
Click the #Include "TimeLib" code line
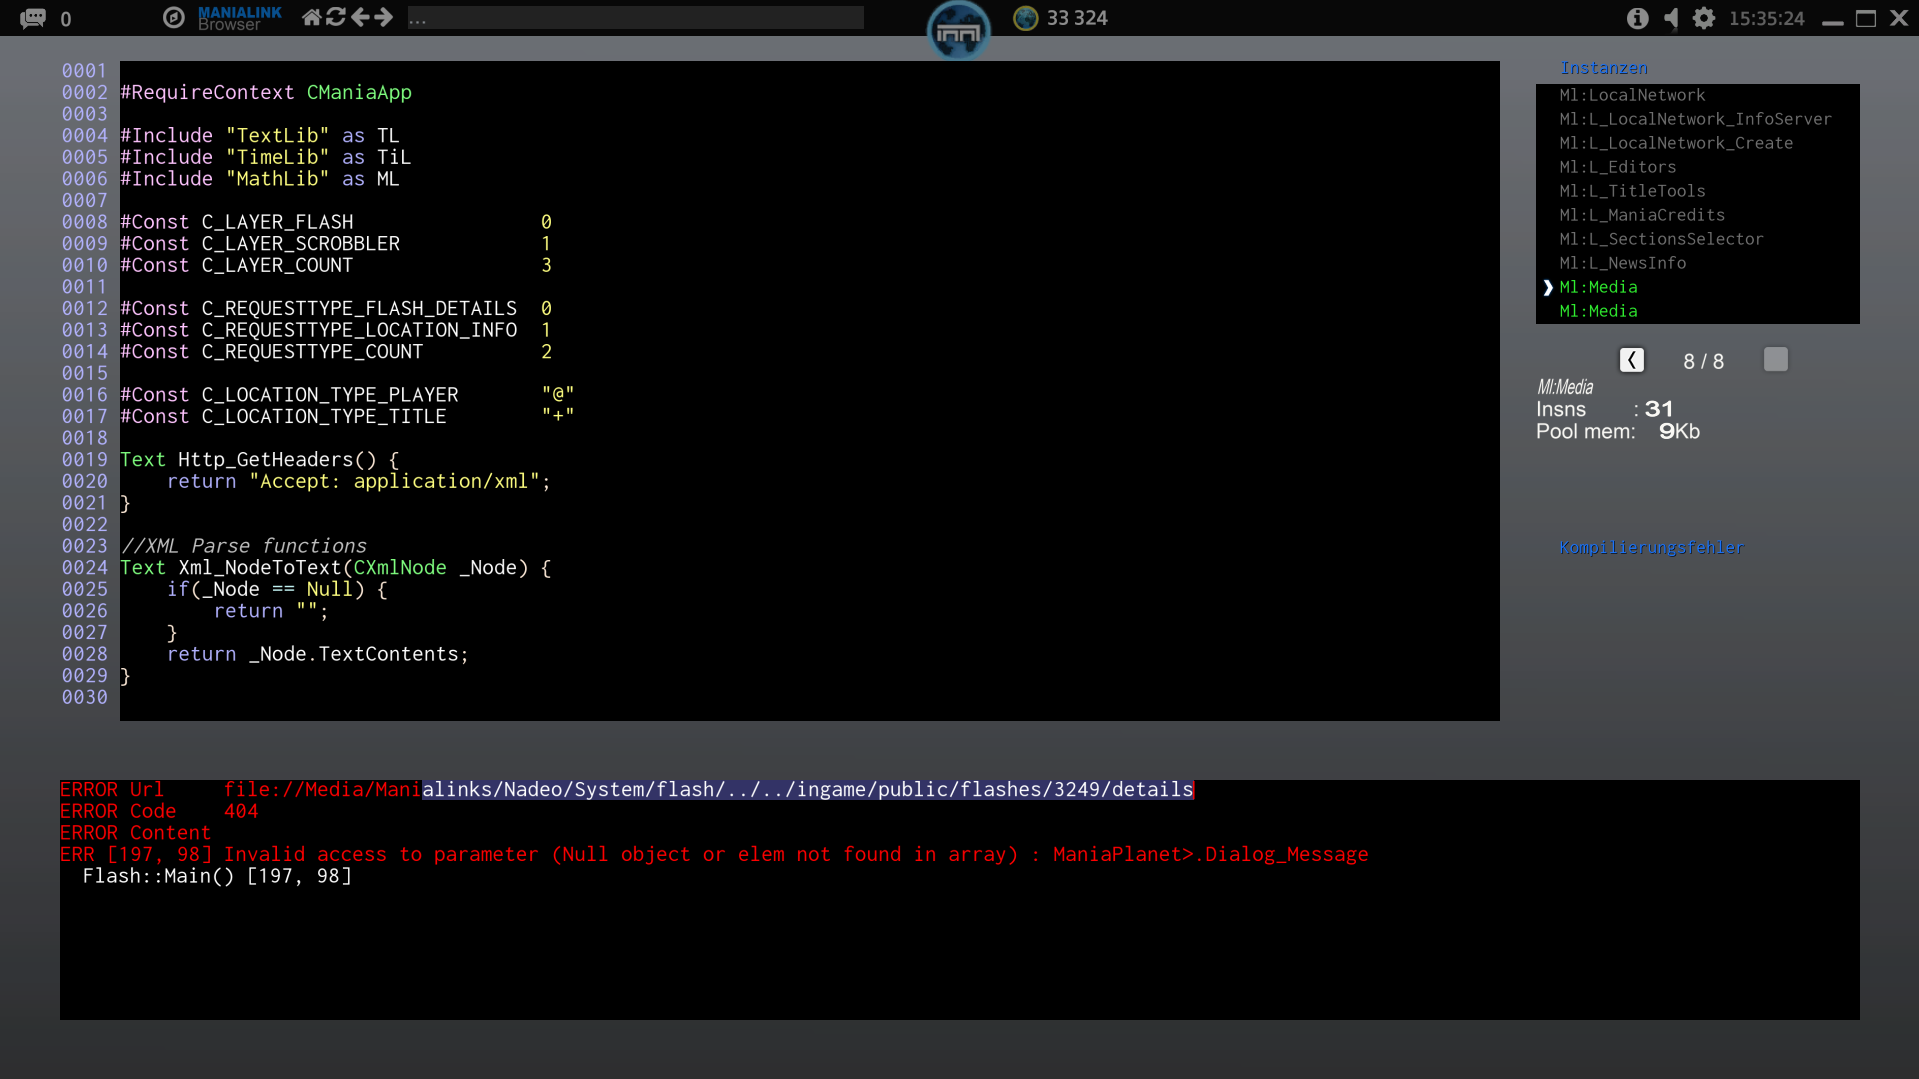[266, 157]
